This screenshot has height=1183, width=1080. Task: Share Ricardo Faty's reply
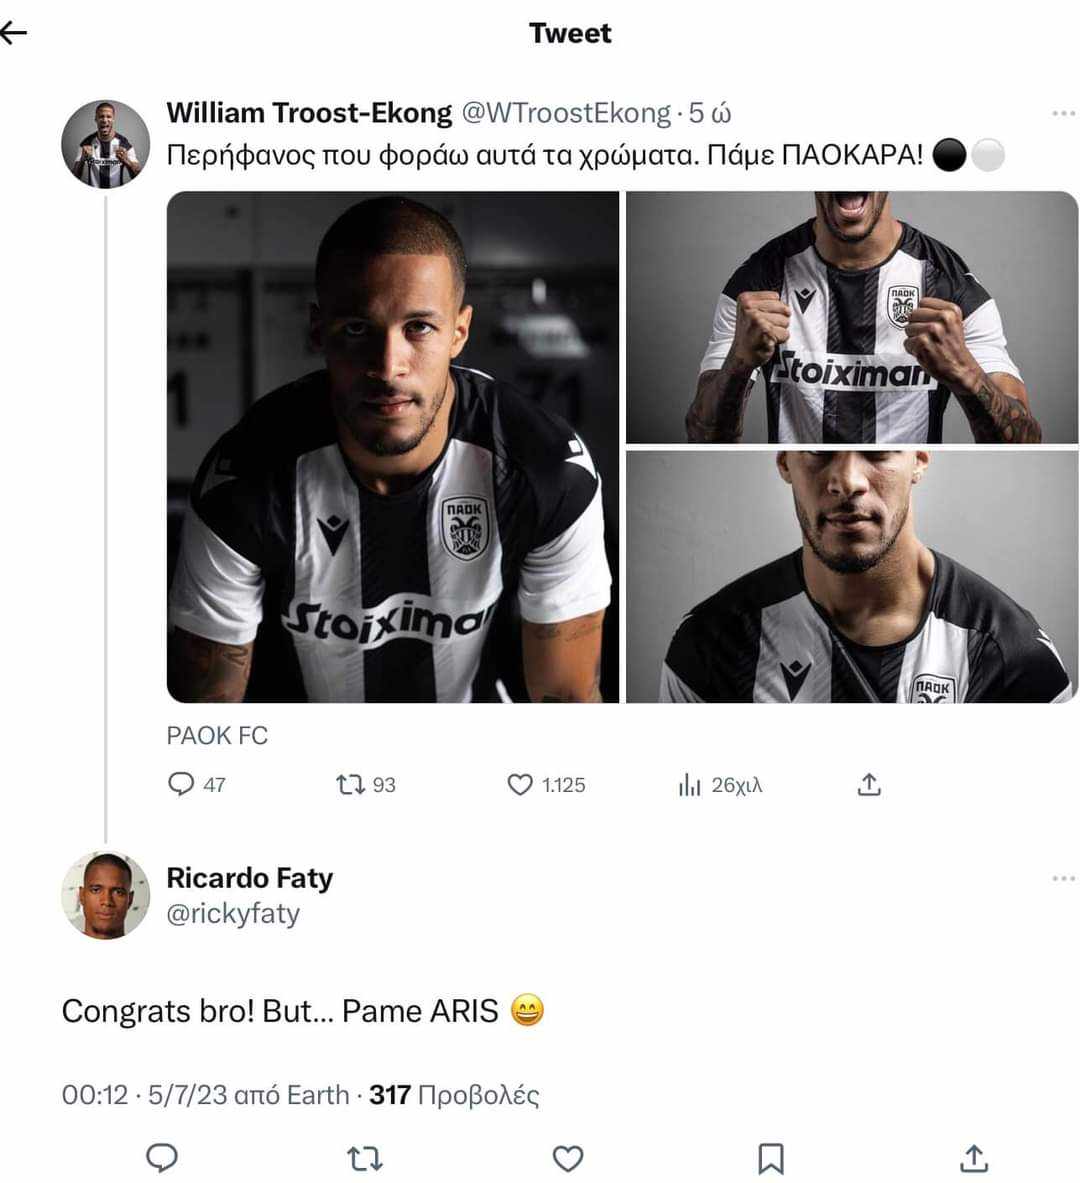click(x=974, y=1158)
